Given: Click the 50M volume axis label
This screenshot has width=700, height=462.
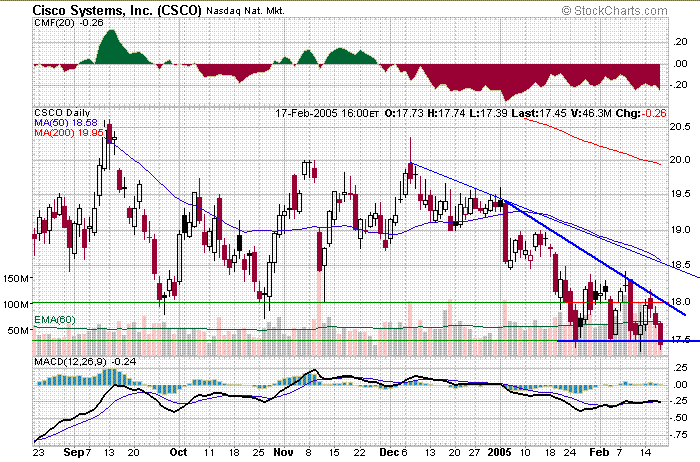Looking at the screenshot, I should [x=19, y=331].
